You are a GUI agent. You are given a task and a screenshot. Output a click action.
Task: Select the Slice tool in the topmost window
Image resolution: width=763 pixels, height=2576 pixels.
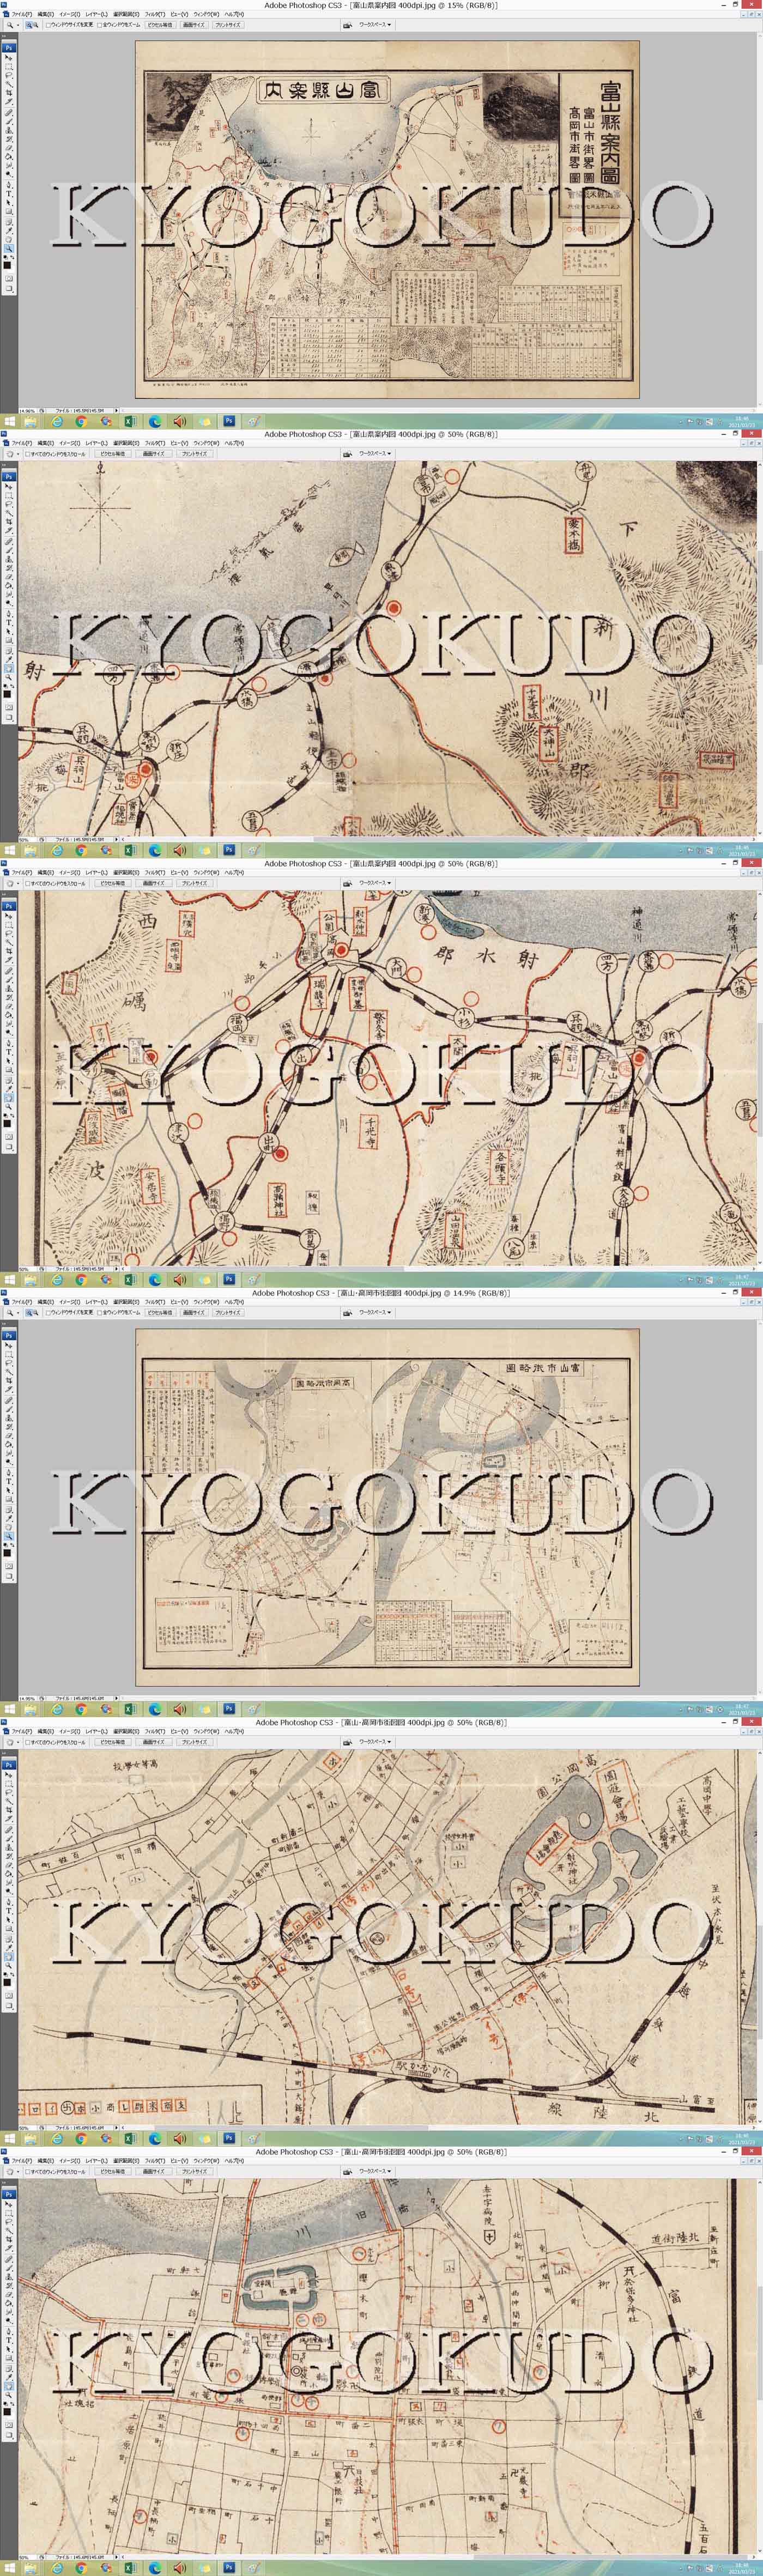click(x=9, y=101)
